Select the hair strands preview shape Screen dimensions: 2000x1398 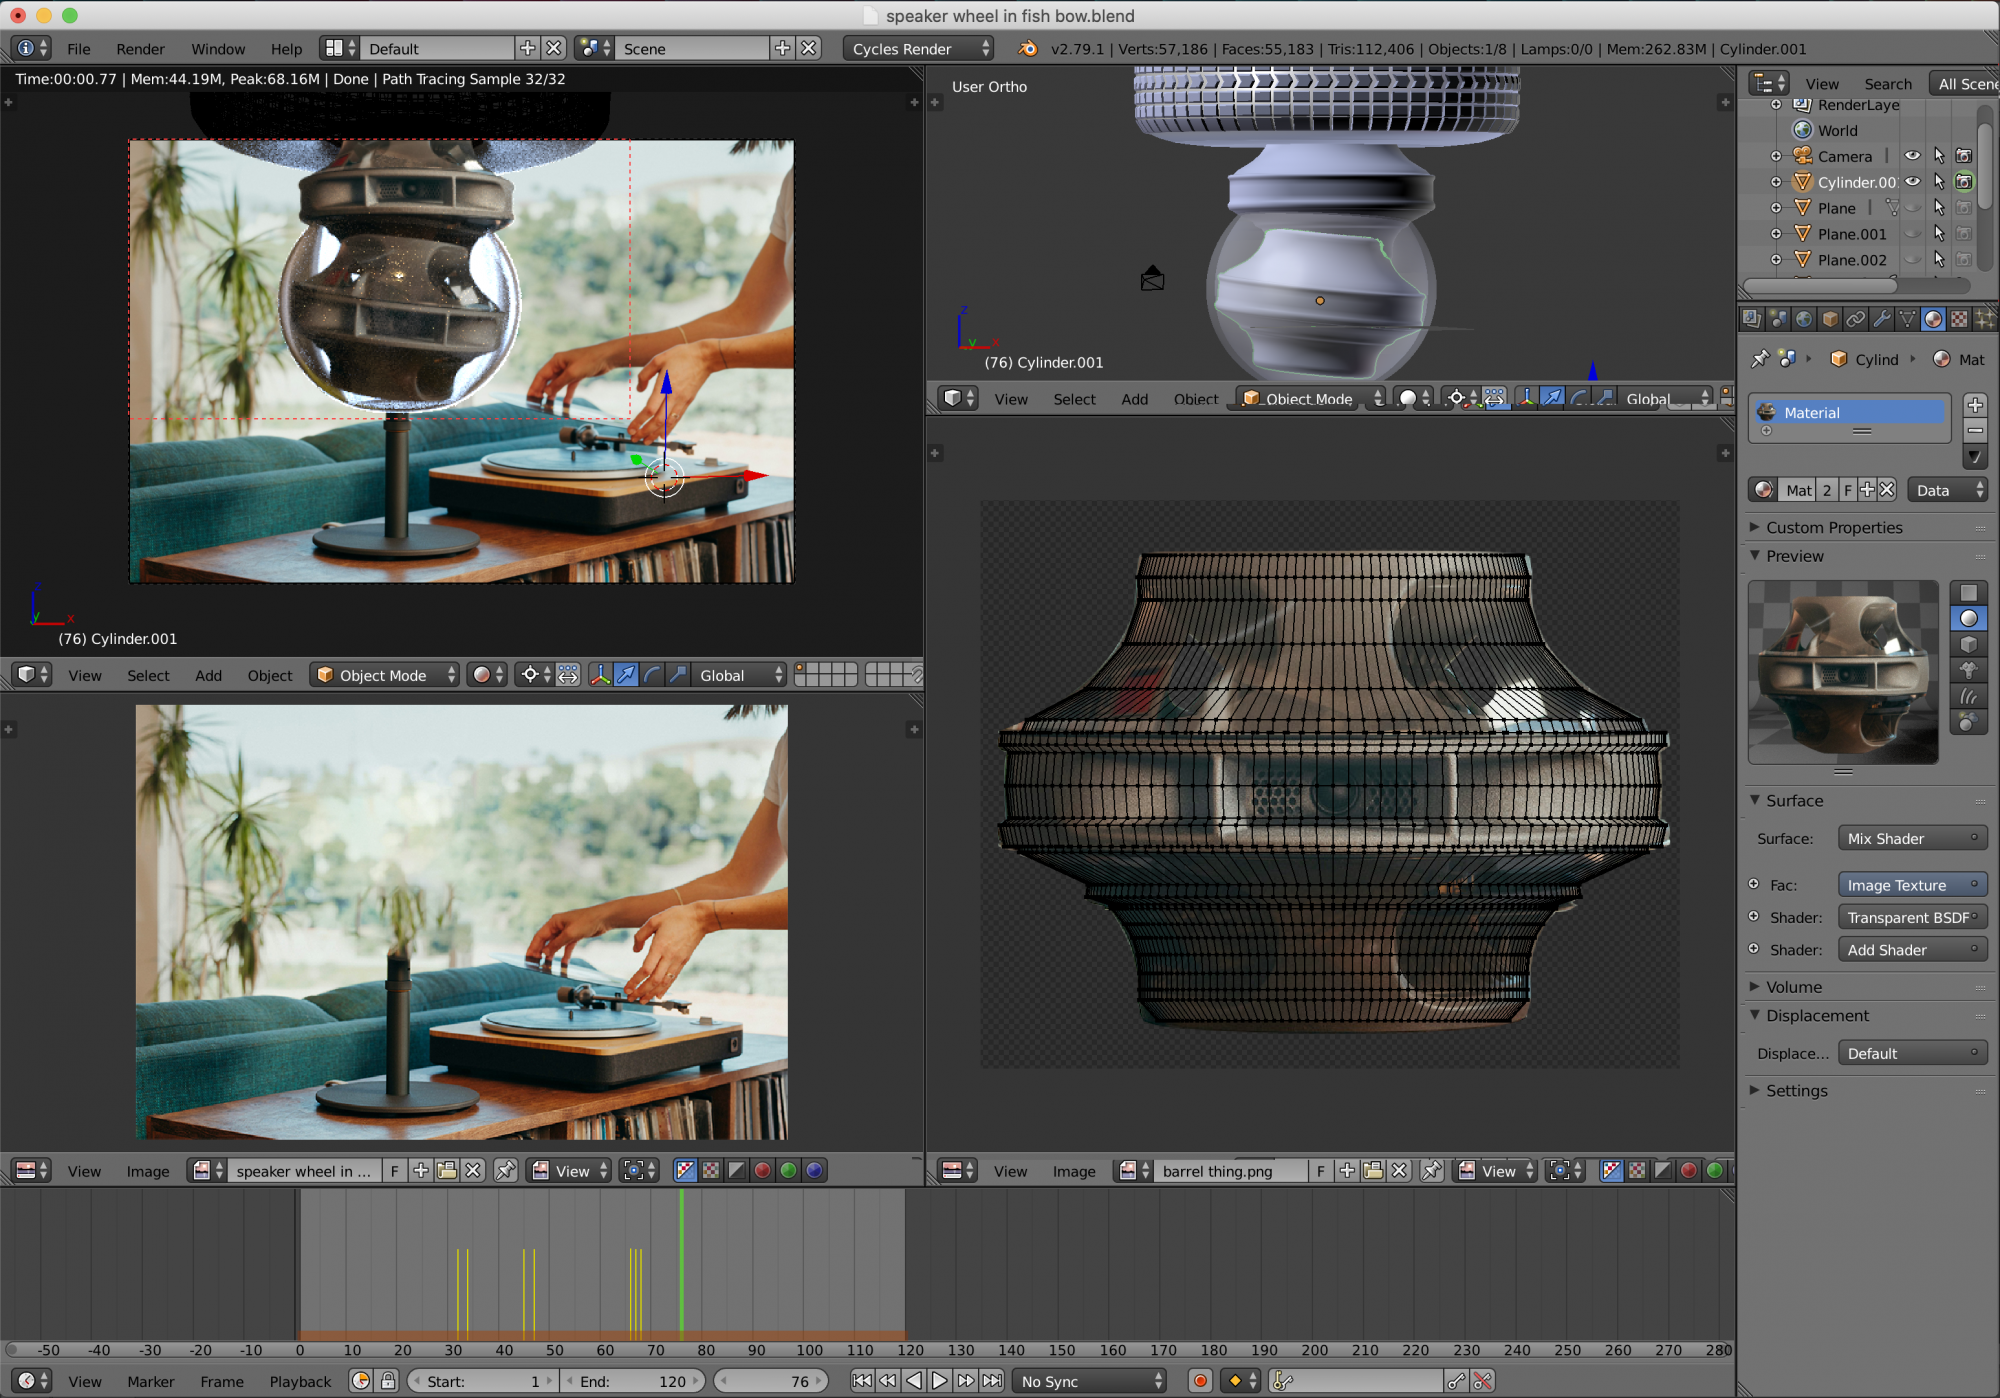point(1969,697)
